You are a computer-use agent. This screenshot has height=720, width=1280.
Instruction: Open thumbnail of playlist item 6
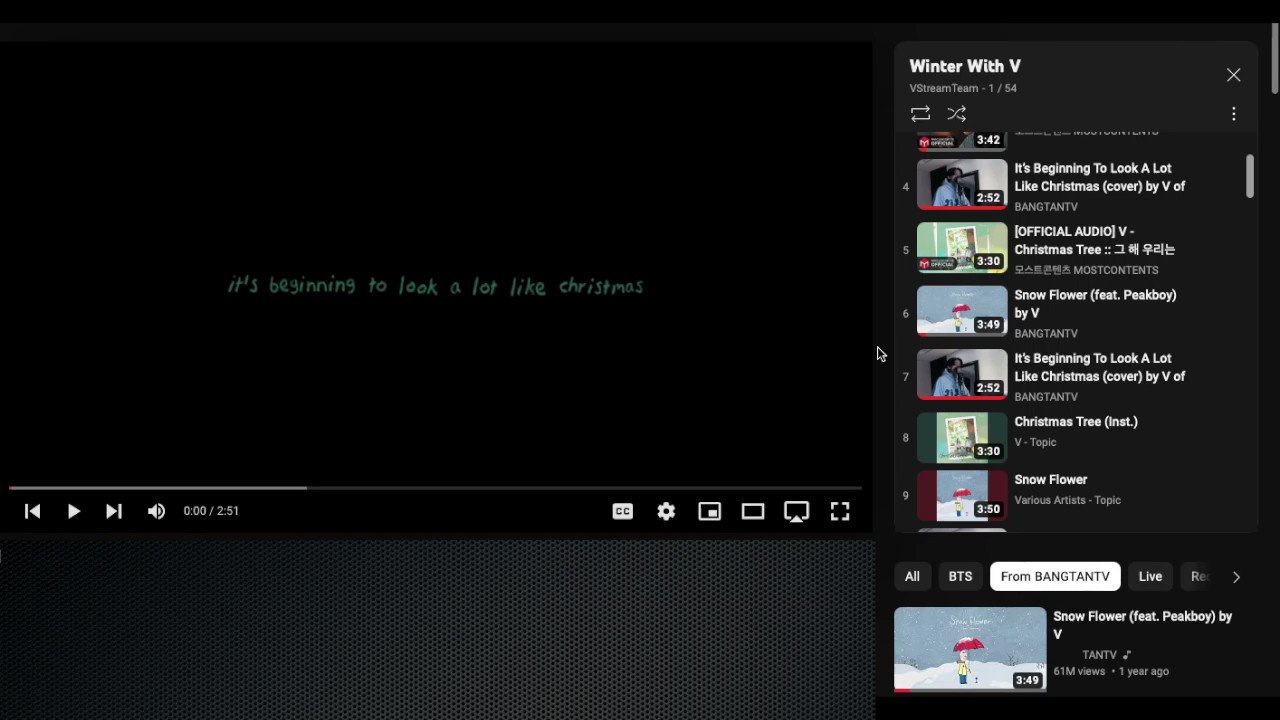(962, 311)
